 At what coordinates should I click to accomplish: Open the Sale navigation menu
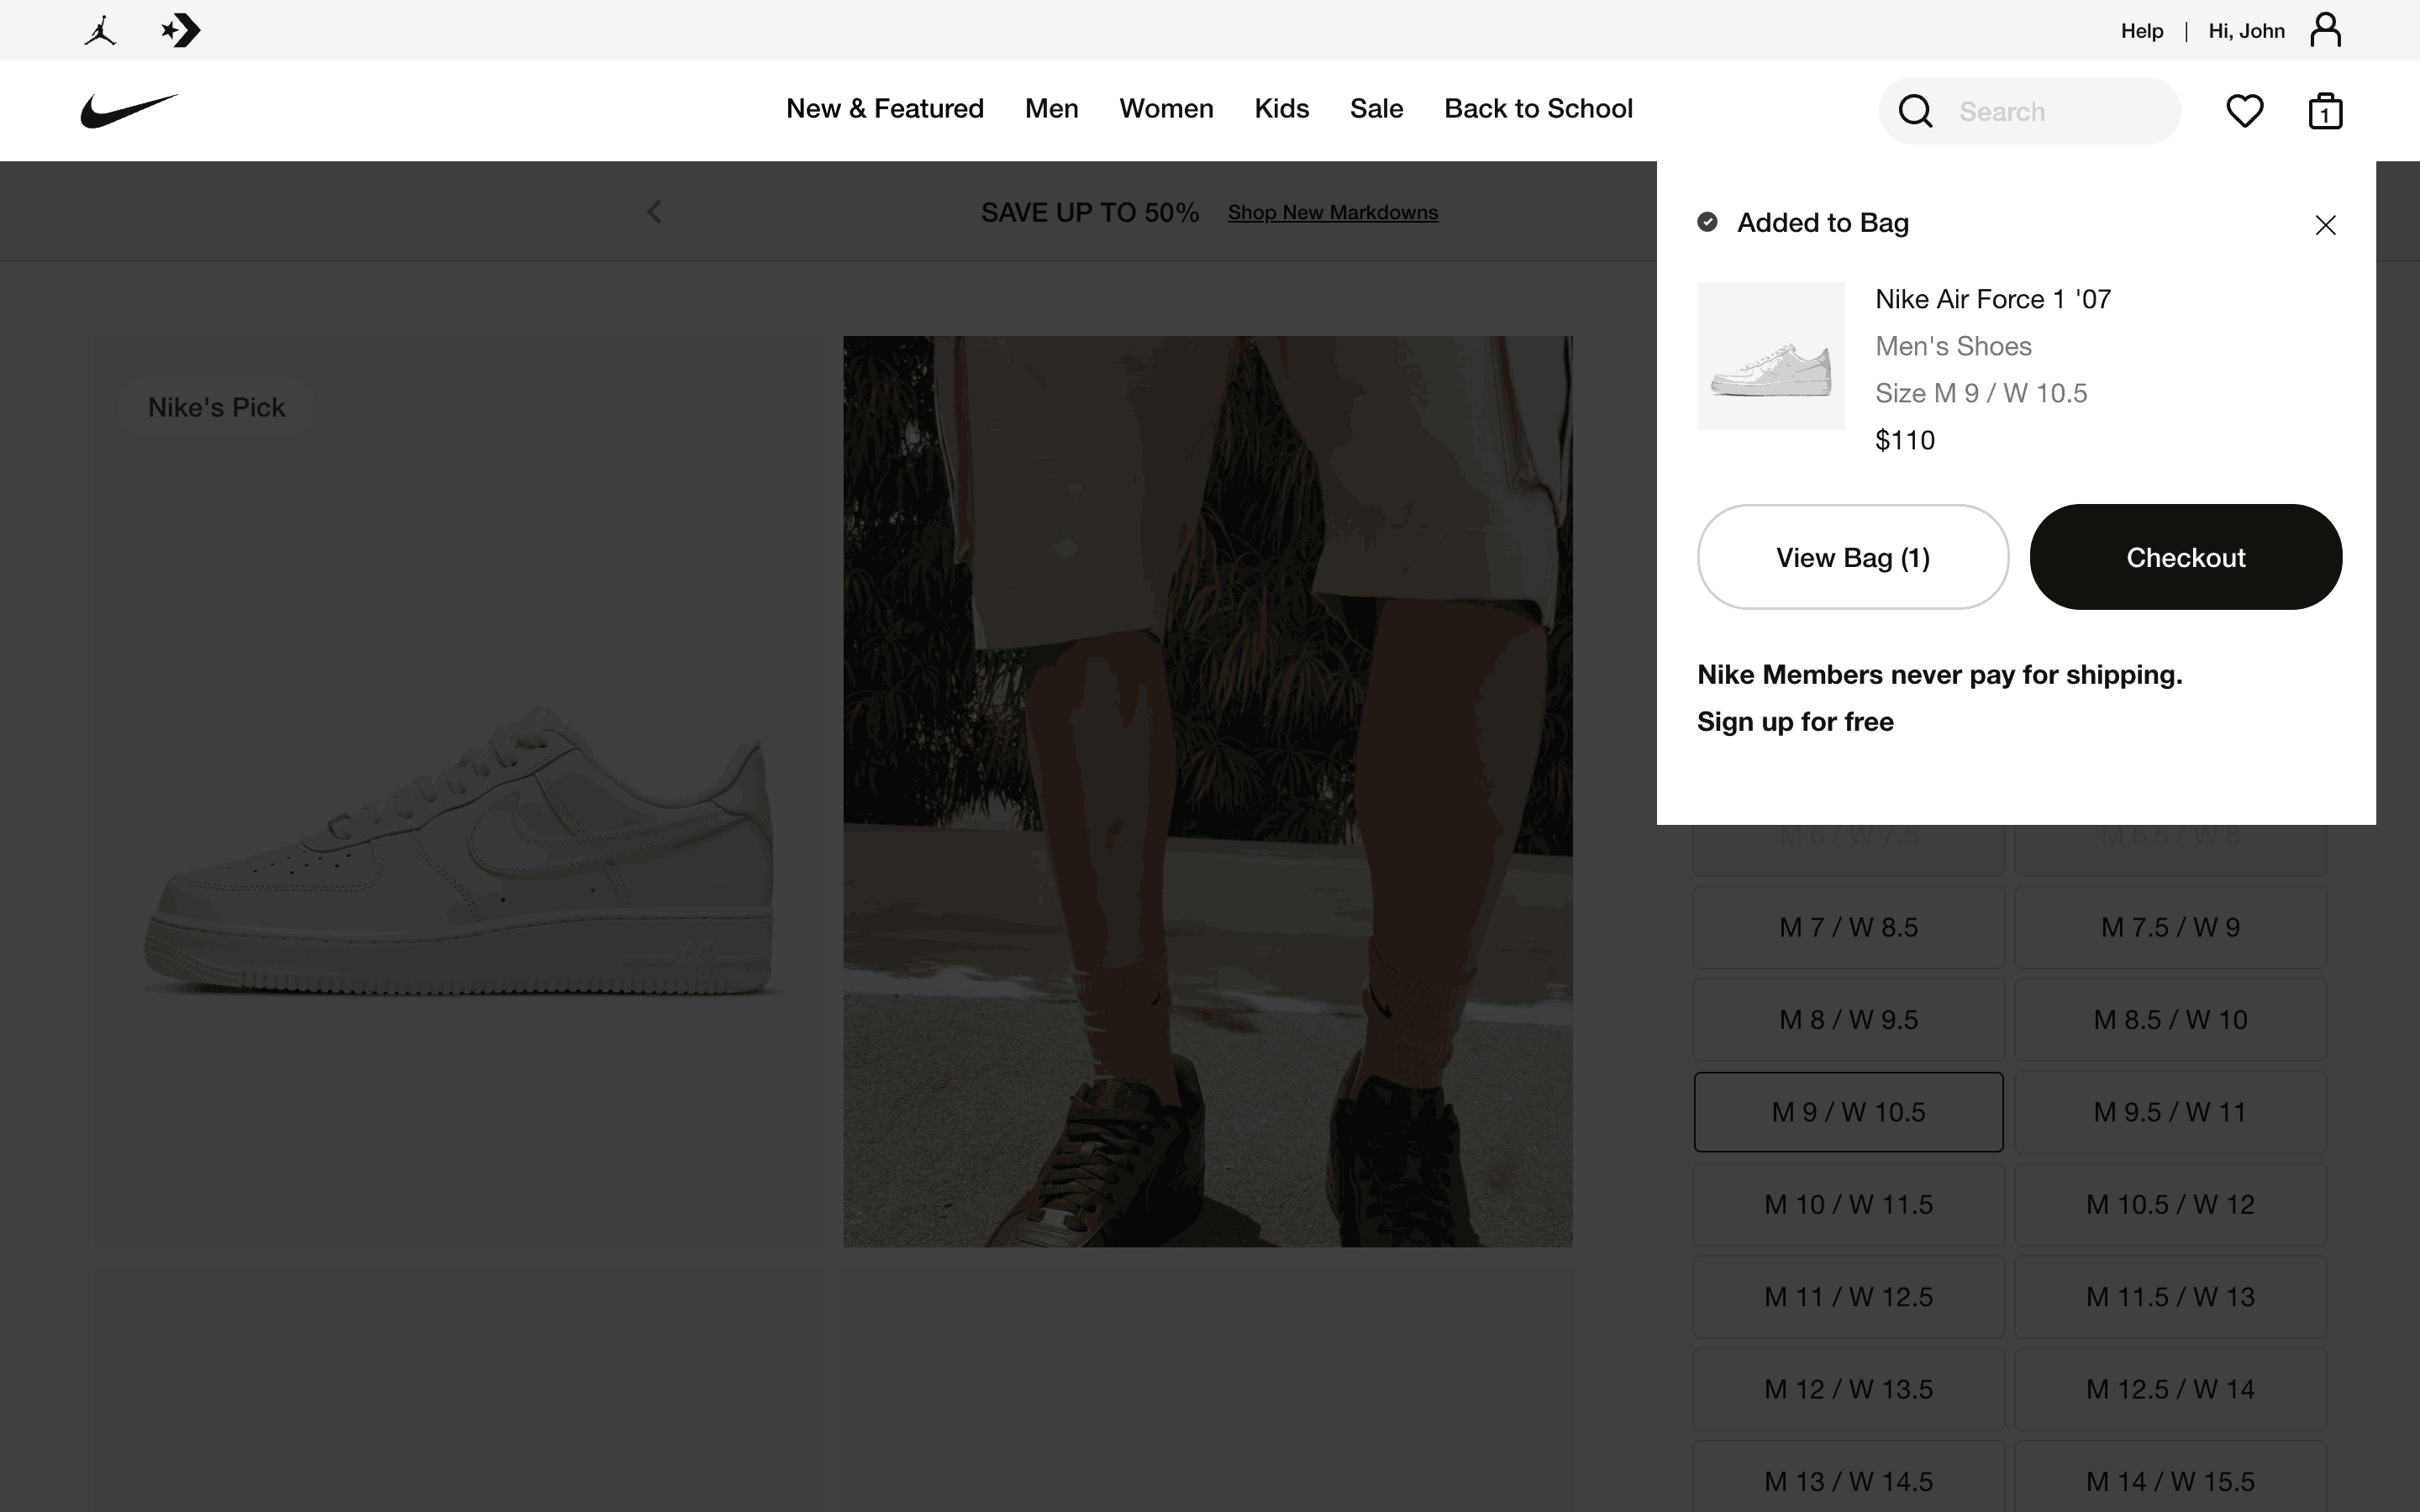pos(1376,108)
